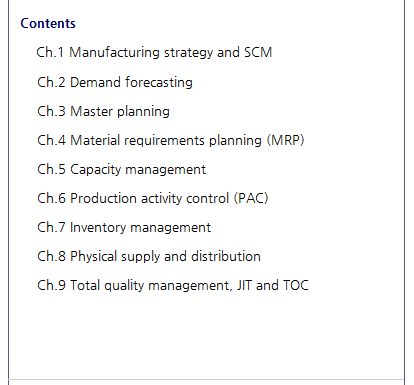Click the Ch.1 chapter number label
The image size is (414, 385).
tap(50, 52)
